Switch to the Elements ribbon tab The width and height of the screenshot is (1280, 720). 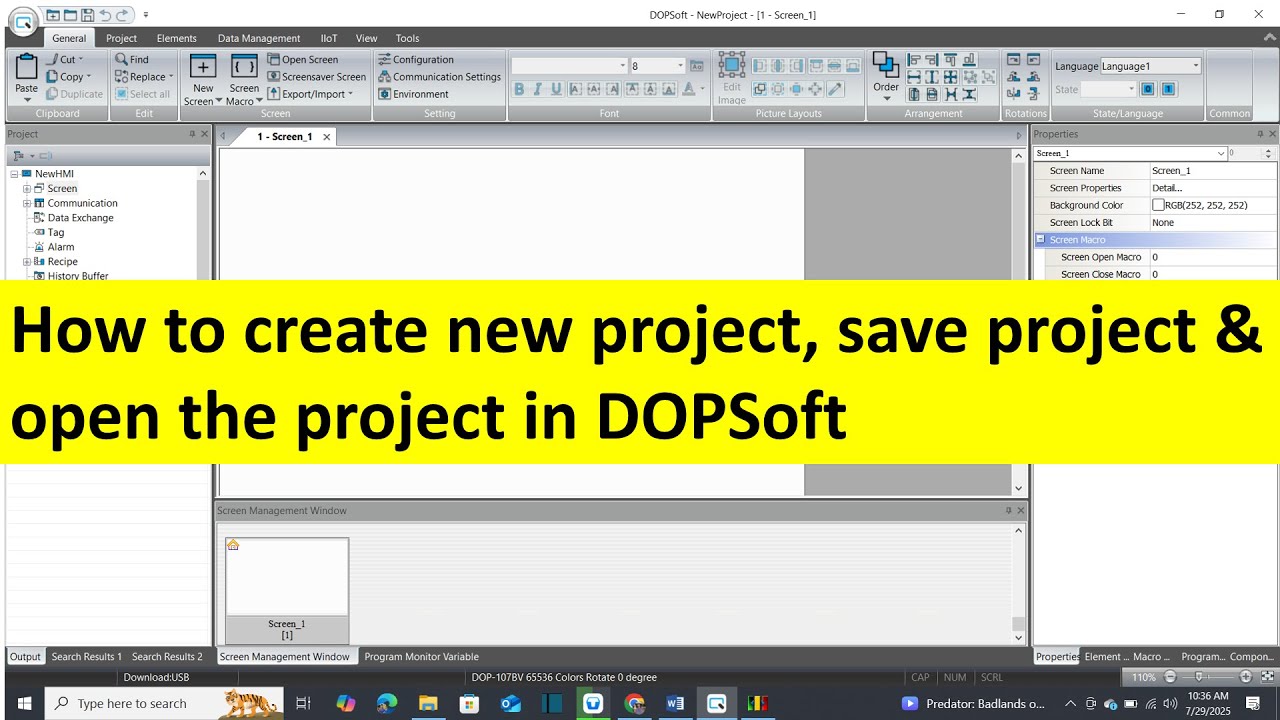pos(177,38)
